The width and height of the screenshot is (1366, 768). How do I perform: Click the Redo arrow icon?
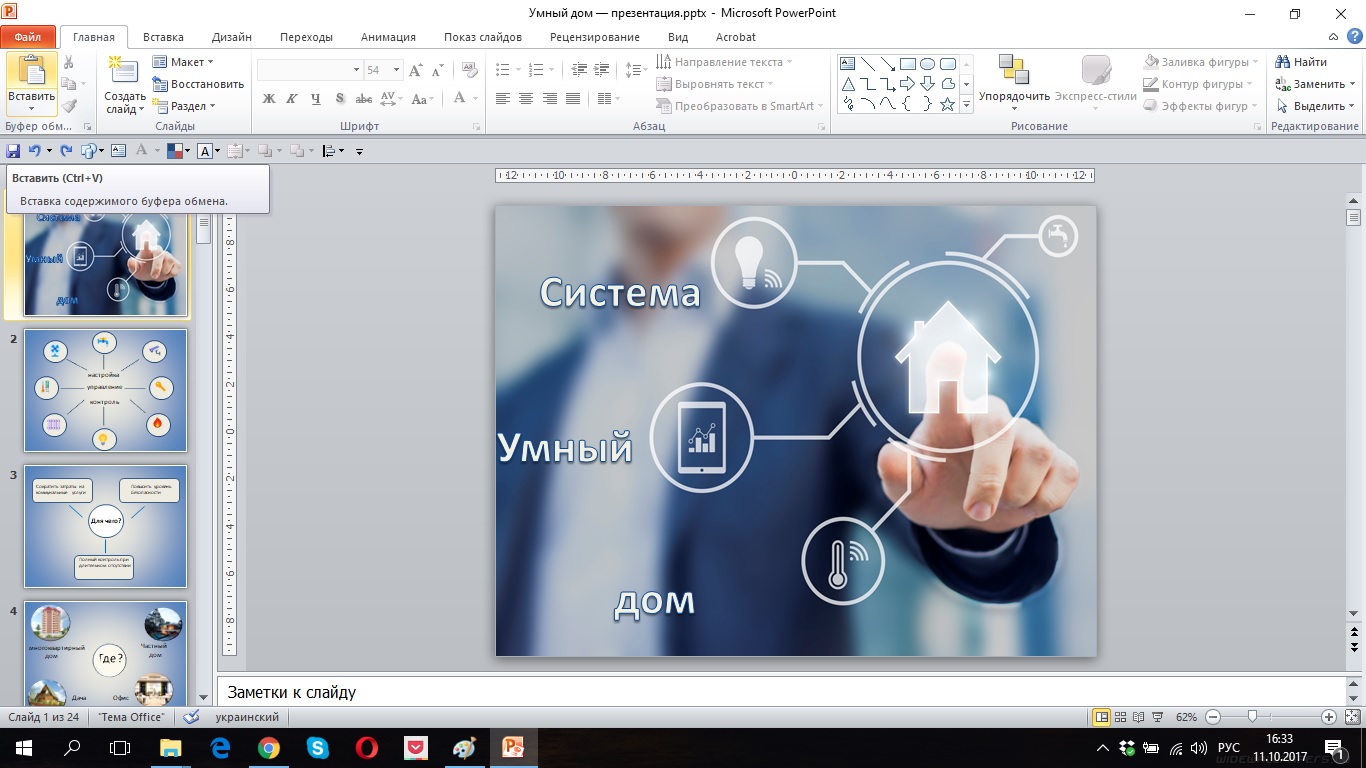coord(66,151)
